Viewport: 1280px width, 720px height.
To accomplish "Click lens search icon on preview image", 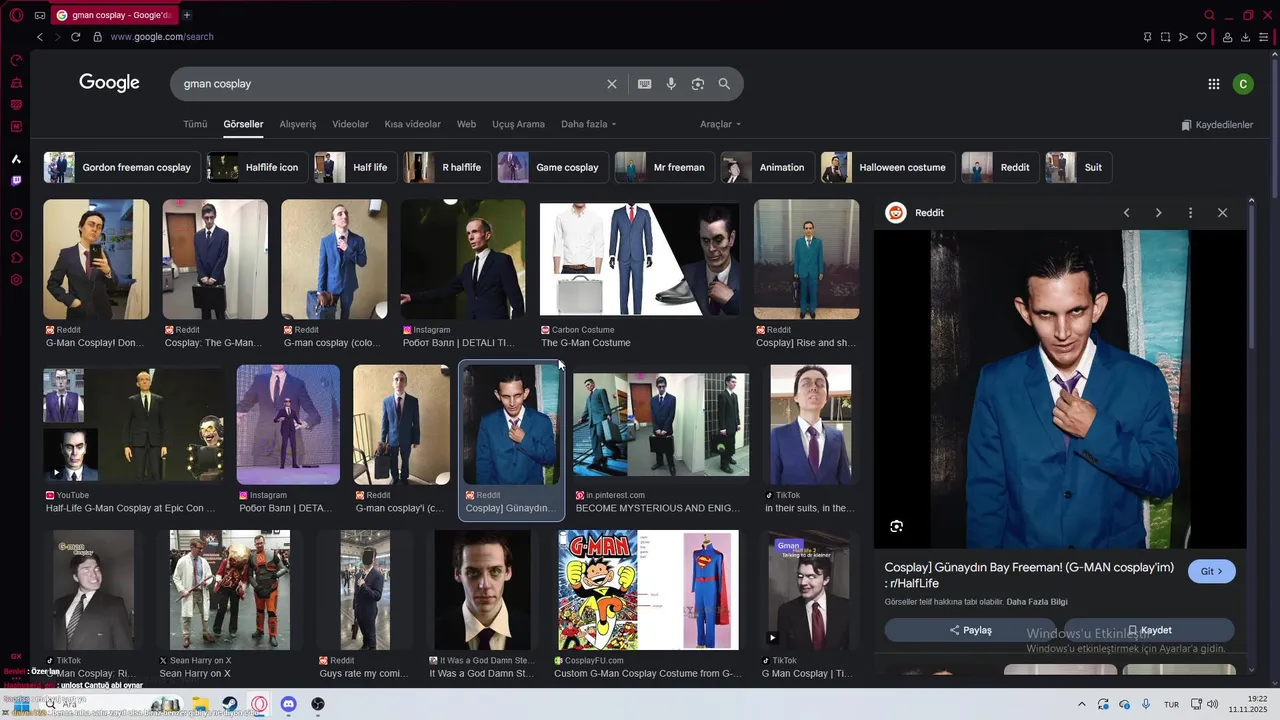I will point(896,526).
